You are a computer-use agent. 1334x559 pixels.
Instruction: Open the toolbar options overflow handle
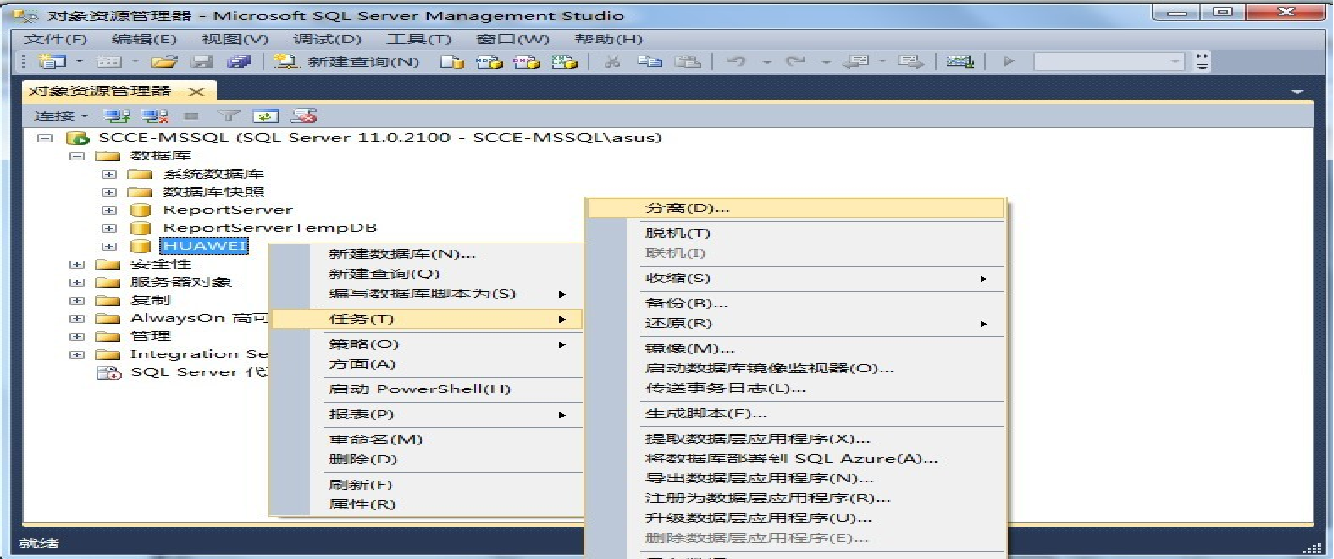click(x=1202, y=62)
